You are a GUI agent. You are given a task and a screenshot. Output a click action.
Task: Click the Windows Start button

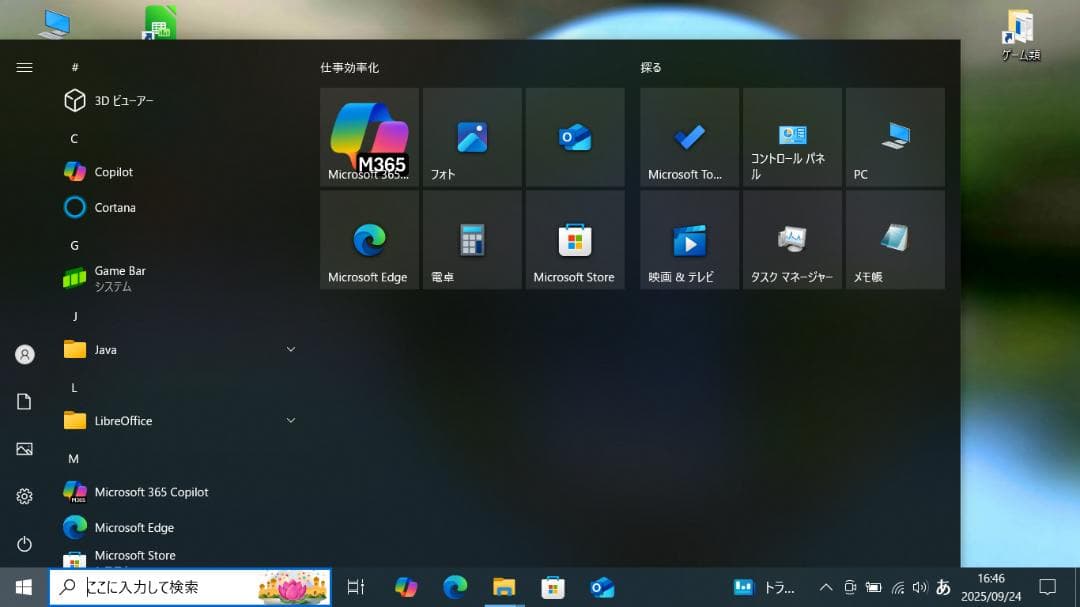click(24, 587)
